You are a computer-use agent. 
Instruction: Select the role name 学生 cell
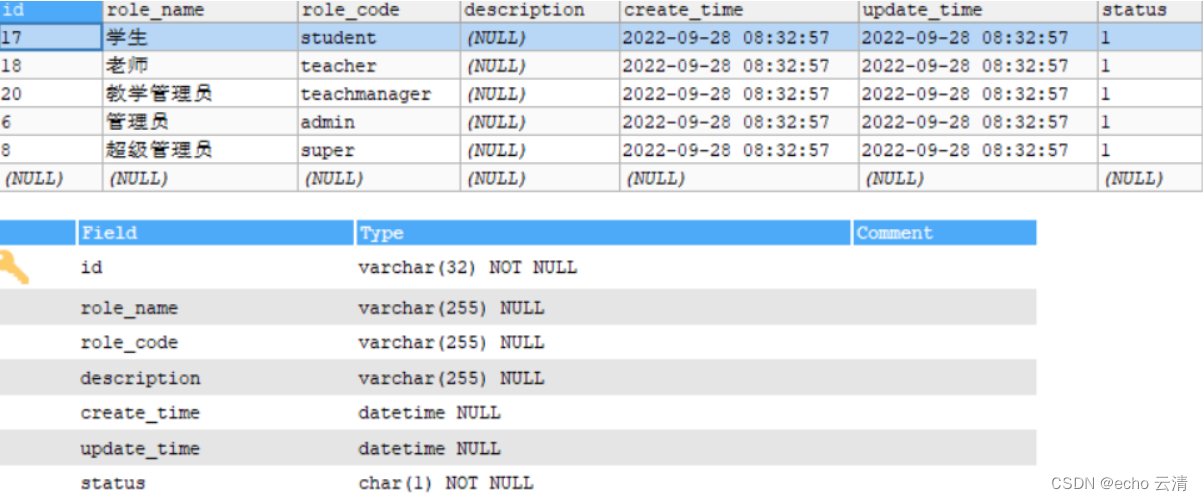[x=200, y=38]
